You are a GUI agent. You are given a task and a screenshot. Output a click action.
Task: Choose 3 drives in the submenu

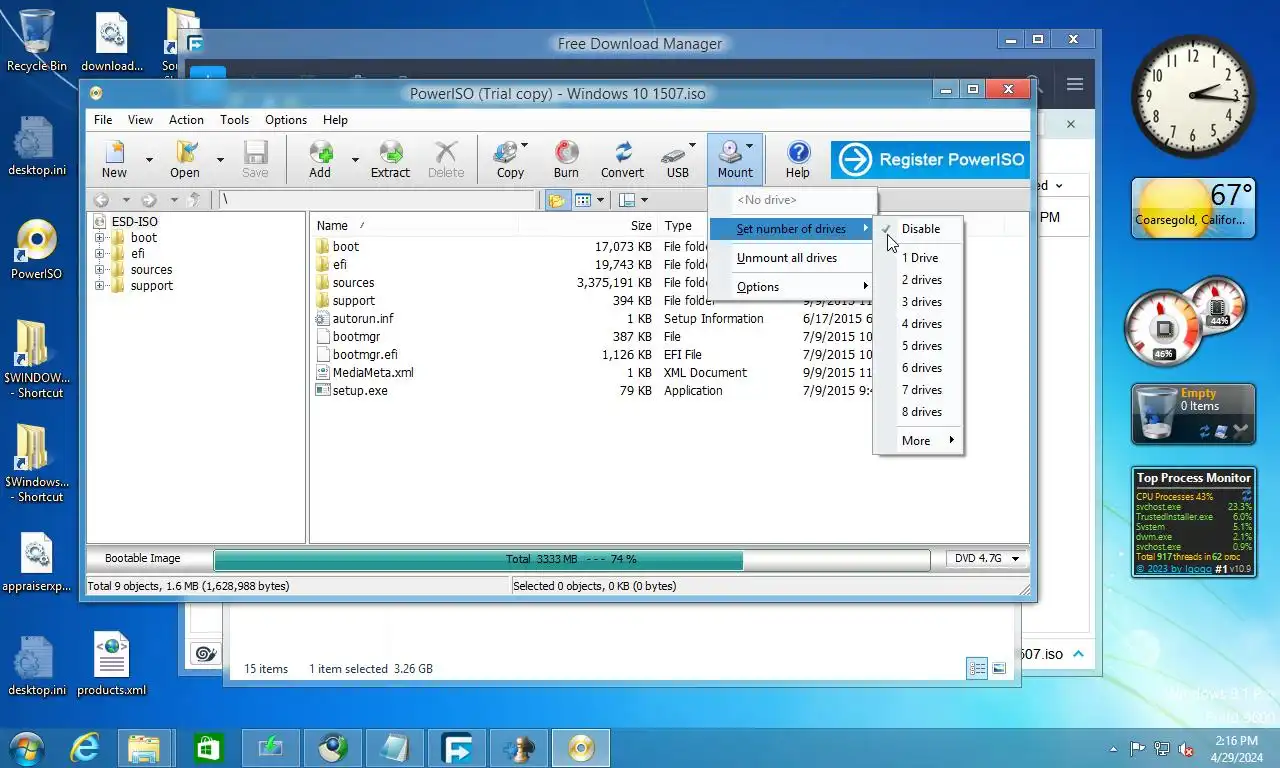click(918, 302)
